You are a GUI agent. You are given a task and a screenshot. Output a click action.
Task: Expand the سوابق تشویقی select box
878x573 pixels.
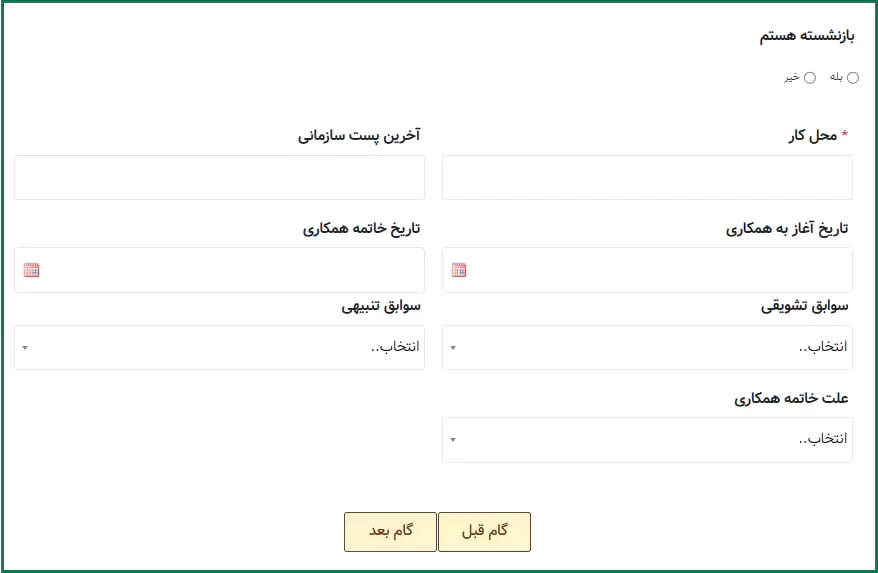[647, 347]
